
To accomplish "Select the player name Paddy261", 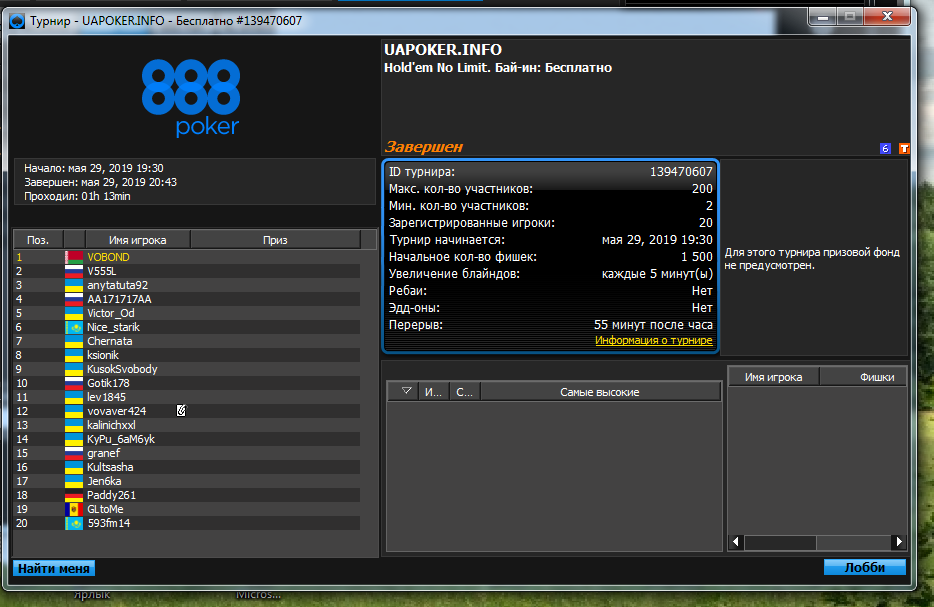I will click(x=111, y=495).
